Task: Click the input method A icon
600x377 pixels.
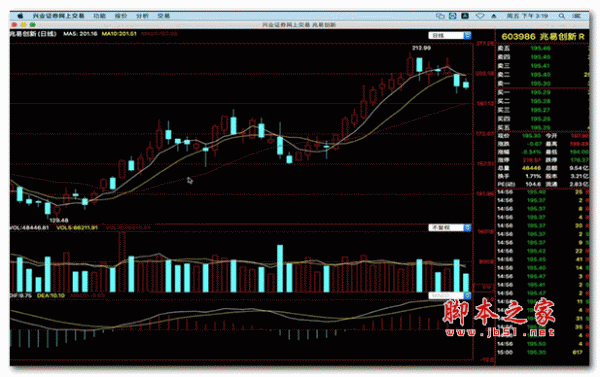Action: click(x=465, y=16)
